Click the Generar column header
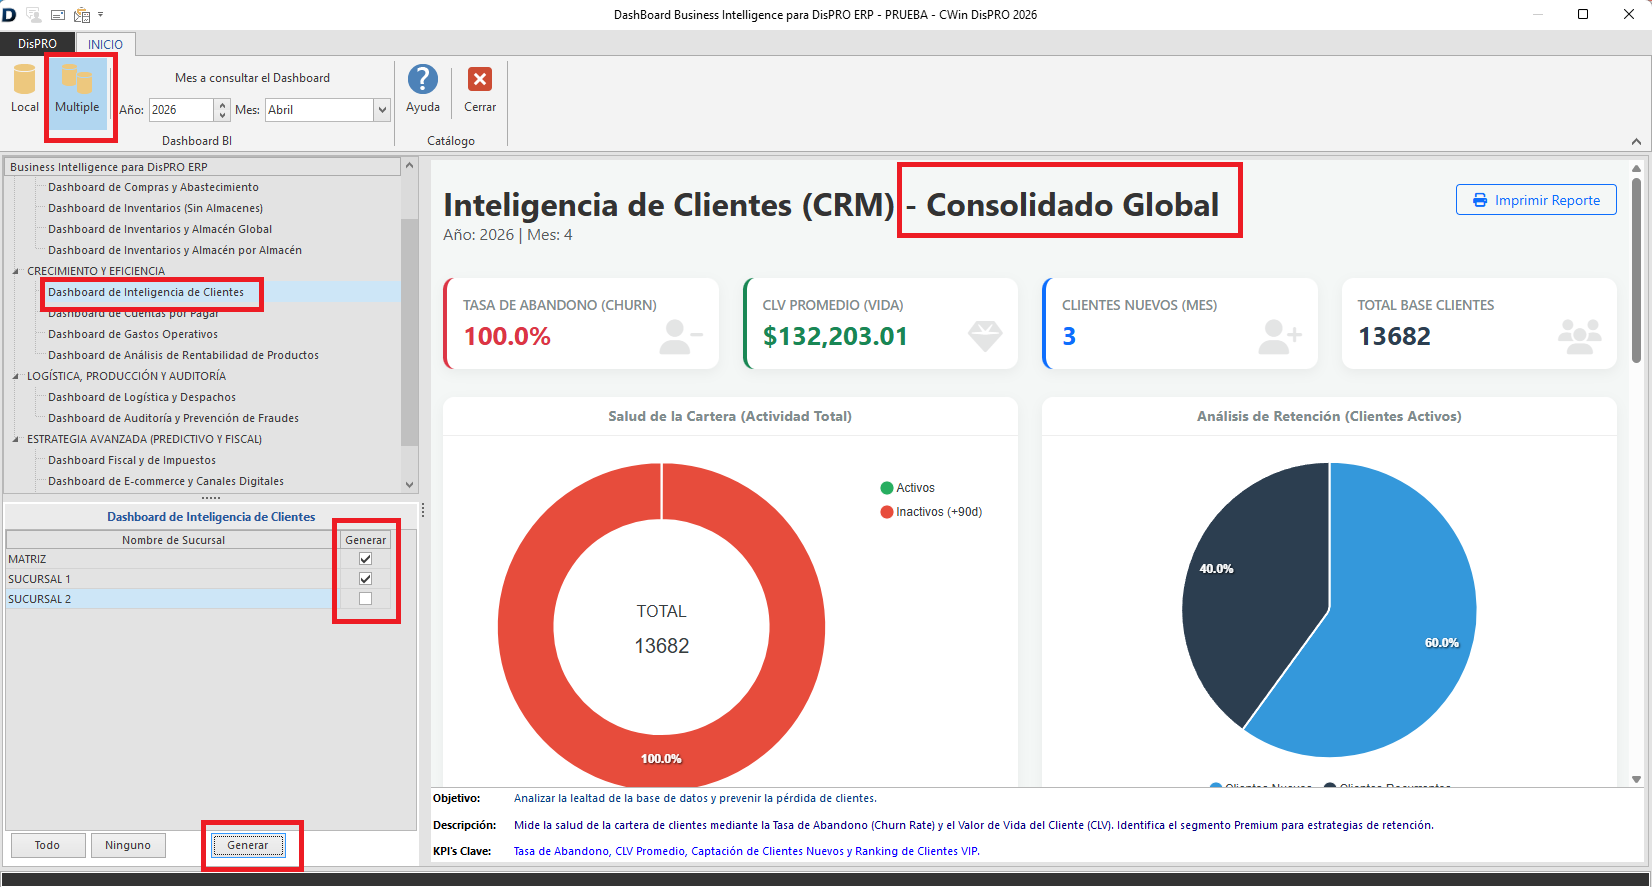This screenshot has height=887, width=1652. [365, 540]
